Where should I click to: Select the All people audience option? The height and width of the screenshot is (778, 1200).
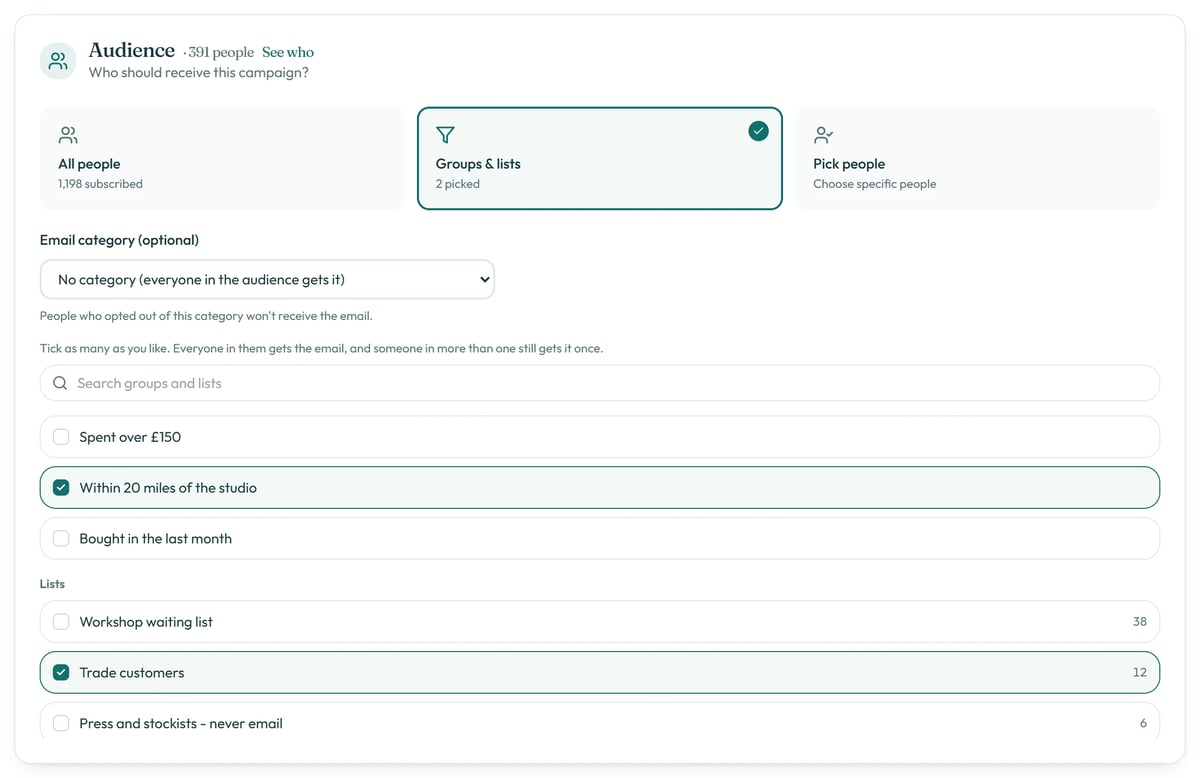(223, 158)
